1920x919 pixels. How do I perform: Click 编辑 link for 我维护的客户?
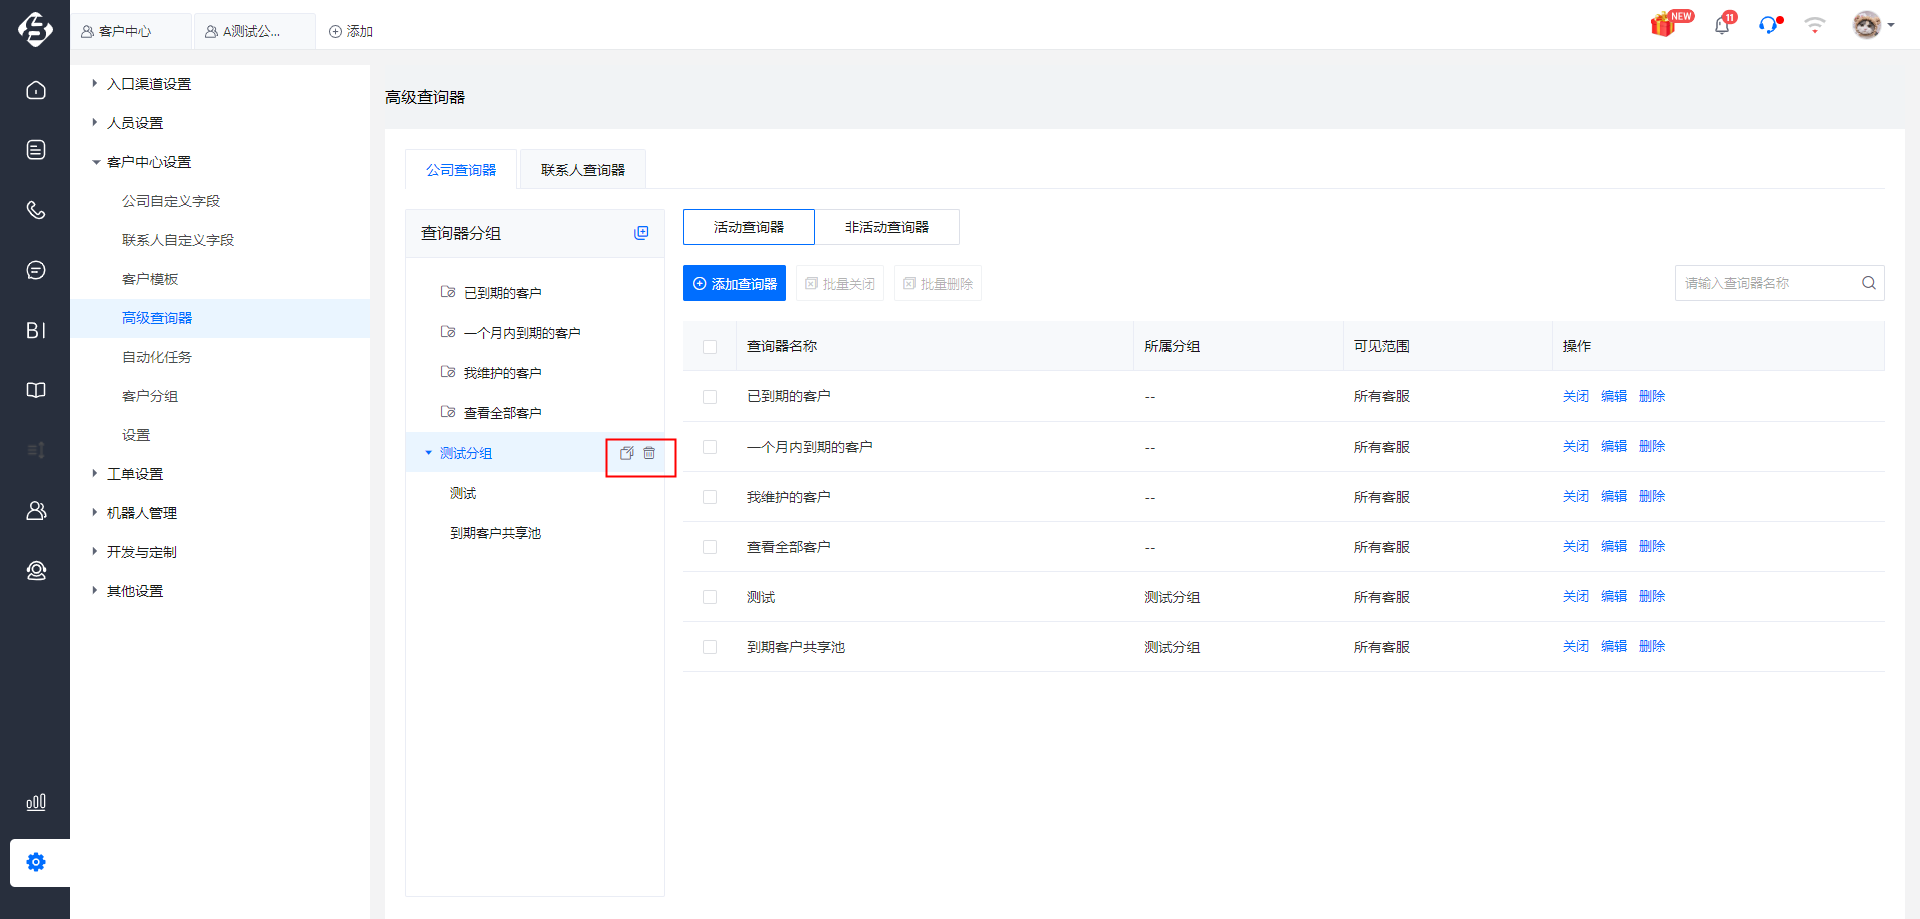pos(1614,496)
